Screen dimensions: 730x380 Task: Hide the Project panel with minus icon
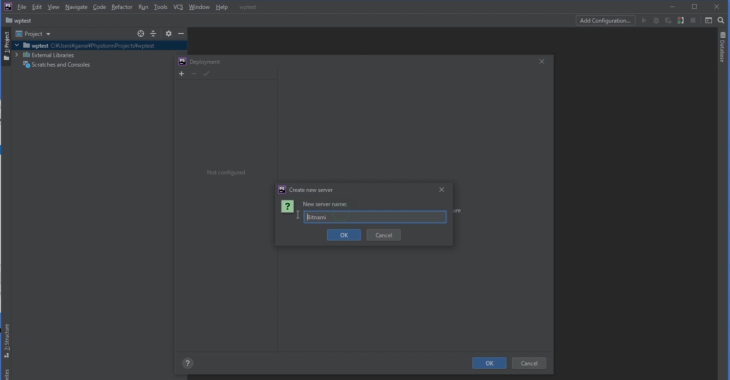coord(181,34)
